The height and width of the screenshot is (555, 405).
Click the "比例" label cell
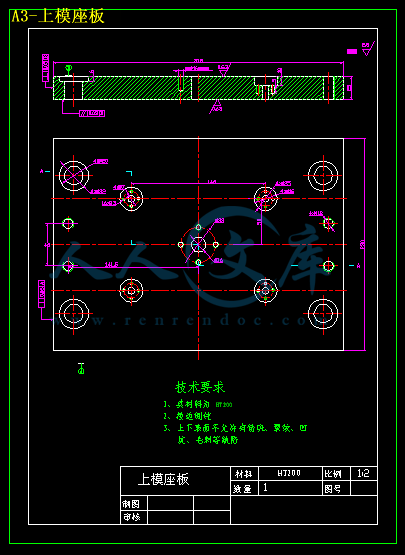(x=336, y=474)
